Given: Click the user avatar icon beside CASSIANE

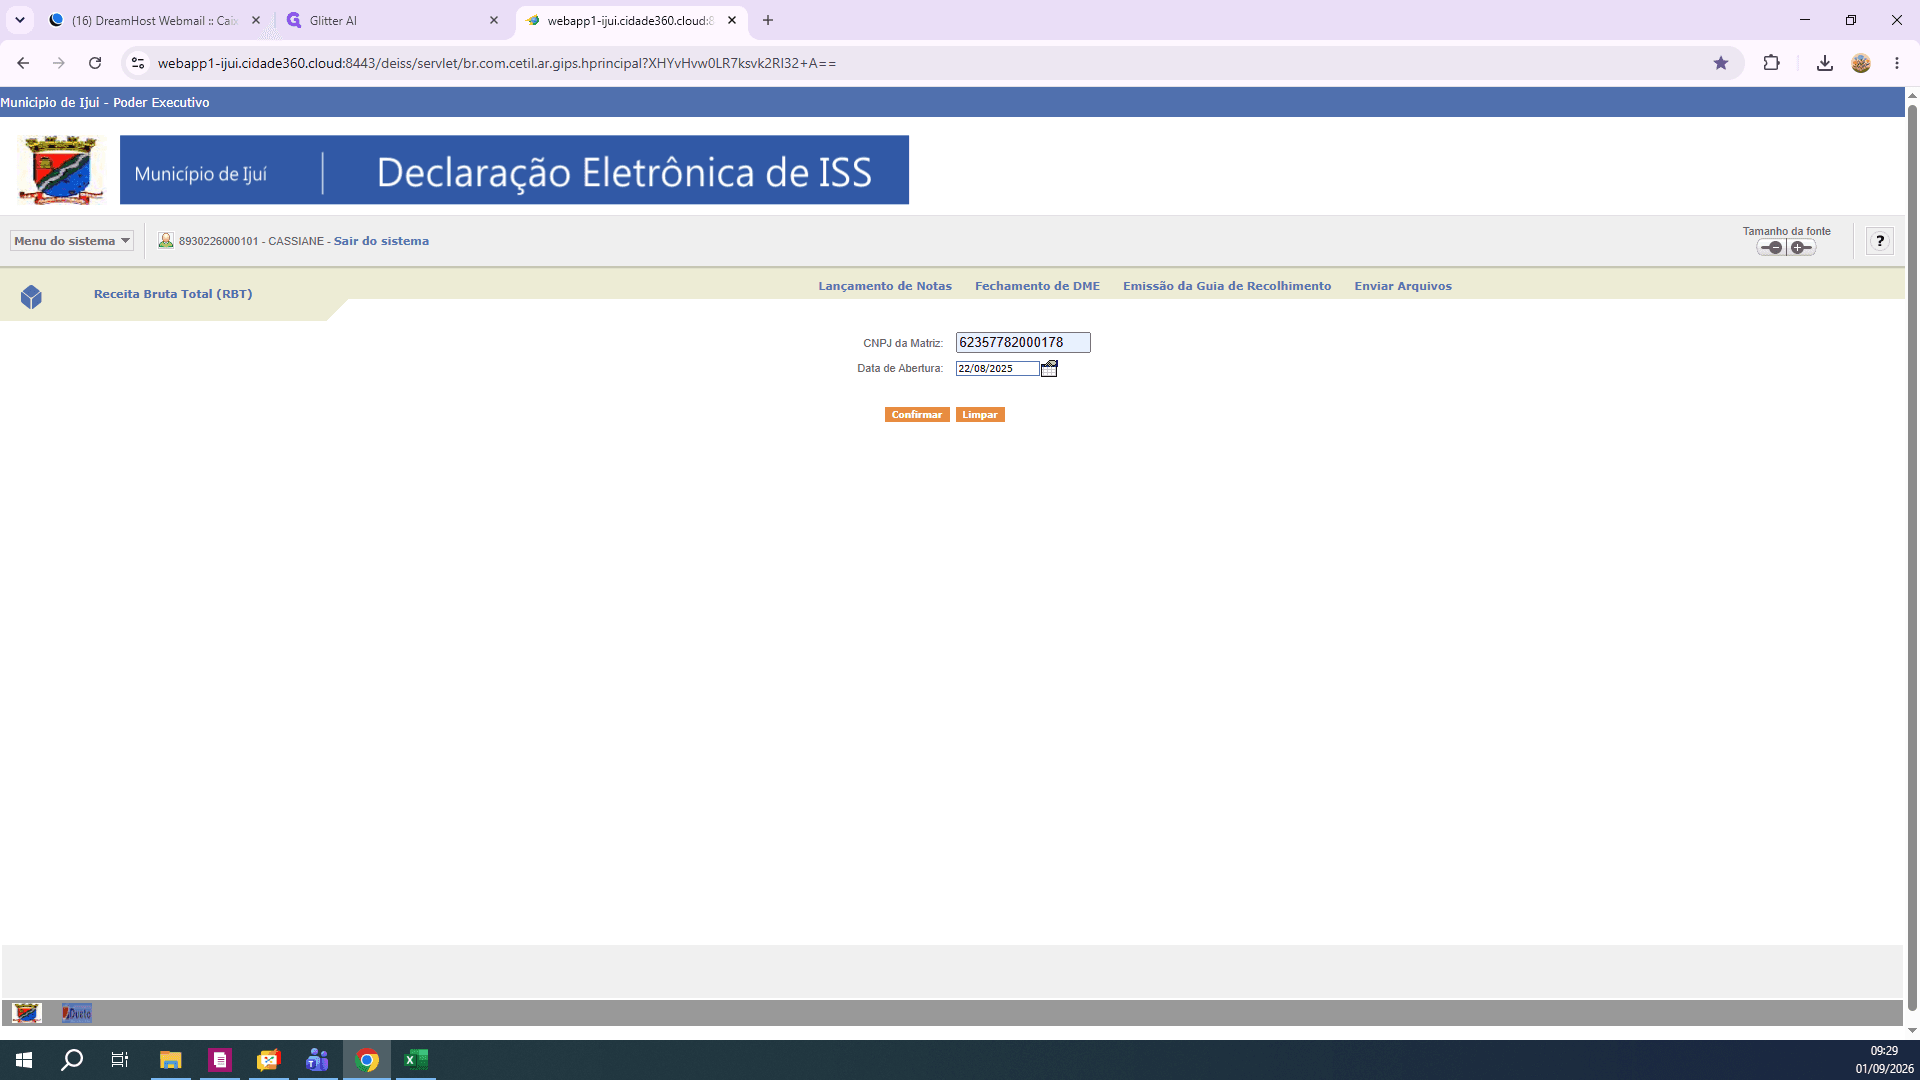Looking at the screenshot, I should click(166, 241).
